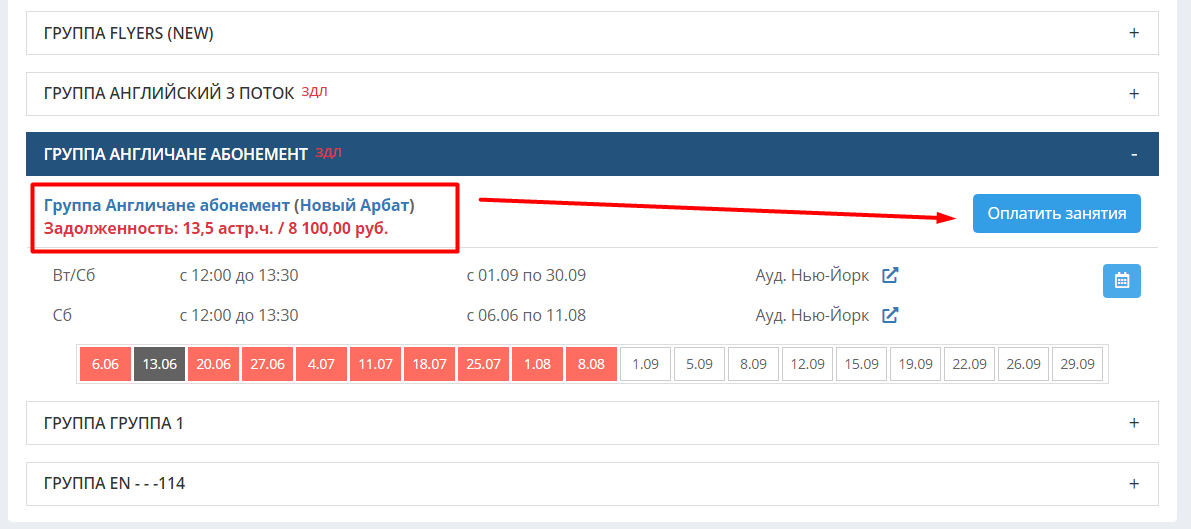Select lesson date 15.09
This screenshot has height=529, width=1191.
[861, 364]
